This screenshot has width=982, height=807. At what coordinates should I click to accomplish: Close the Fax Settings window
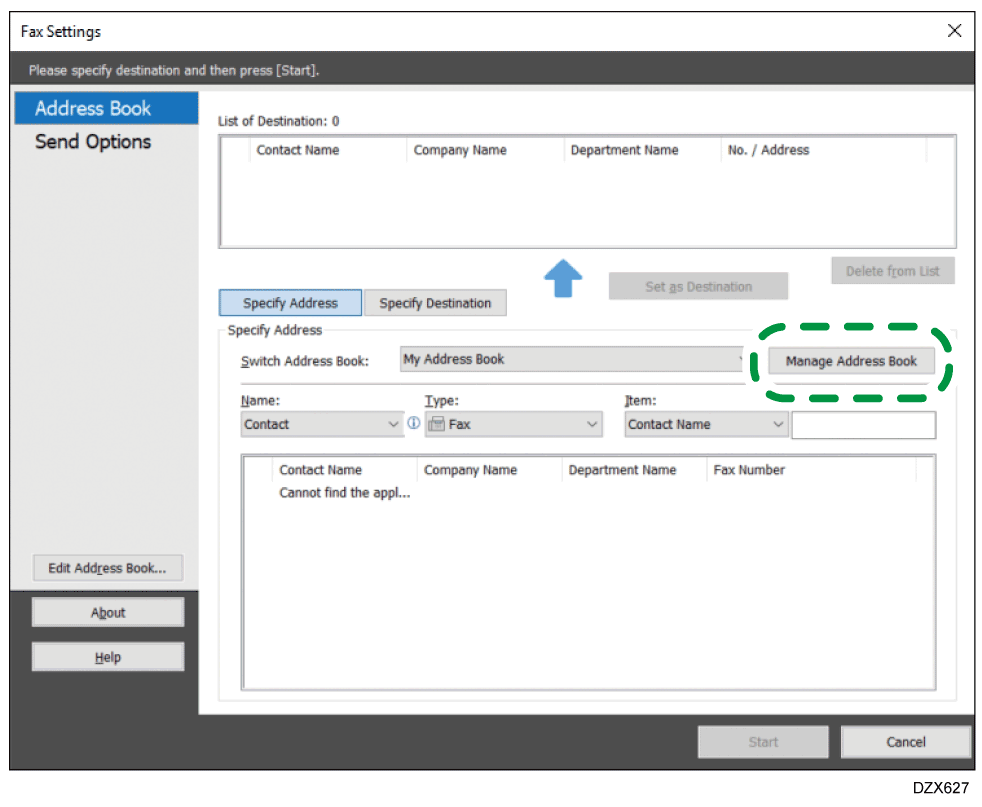pos(954,31)
